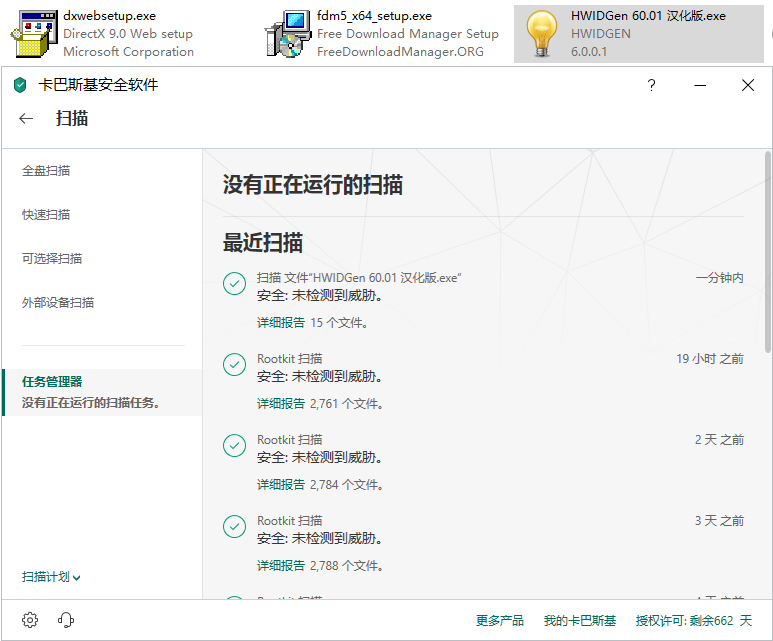Open 详细报告 for the 2,761 files scan

[281, 403]
